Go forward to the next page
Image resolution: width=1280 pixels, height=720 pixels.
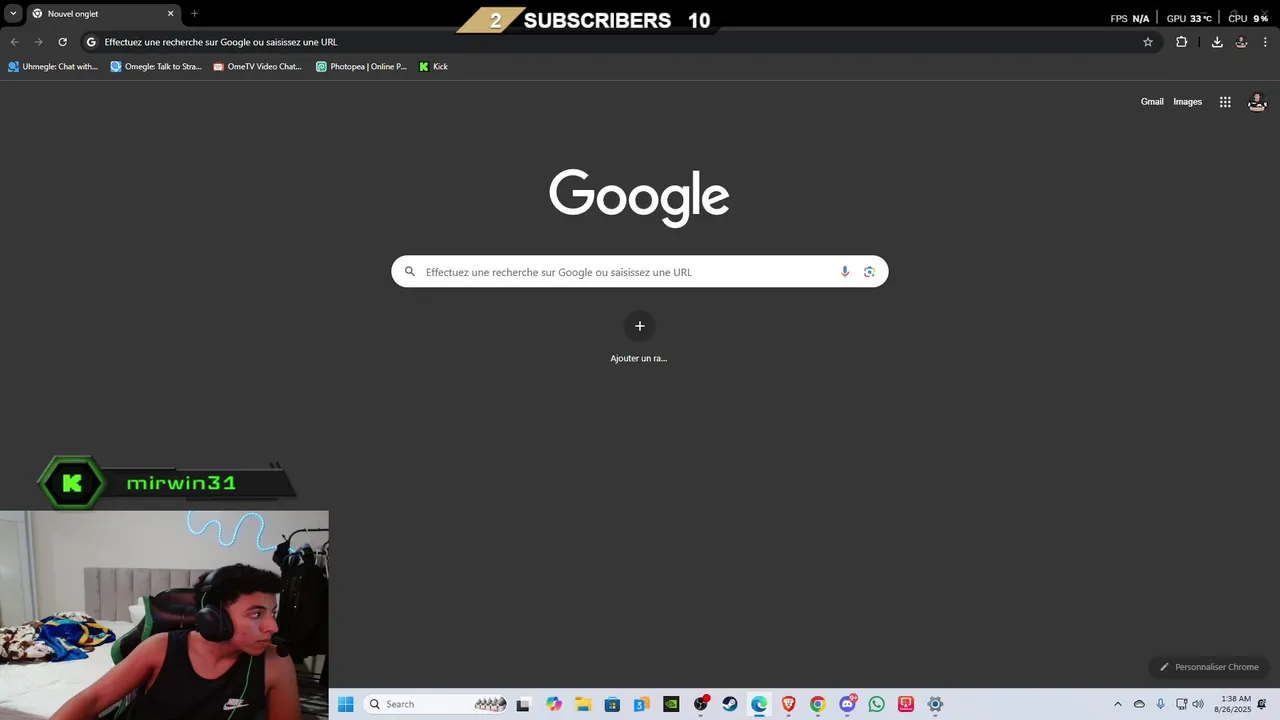pos(38,42)
